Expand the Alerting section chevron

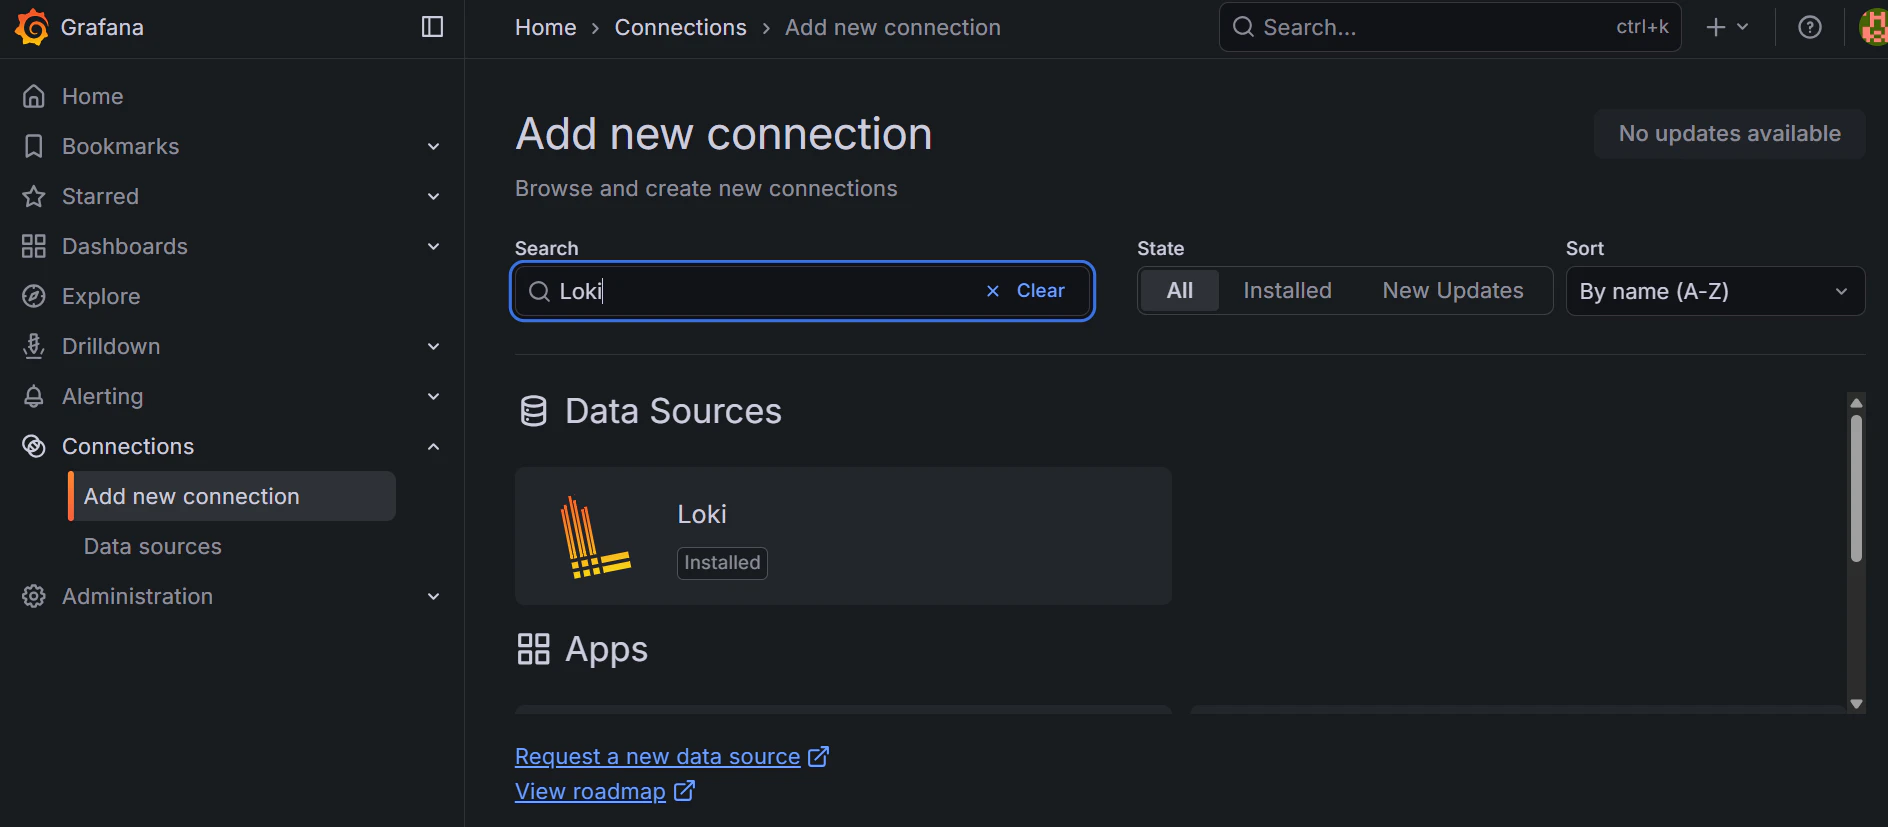click(434, 396)
